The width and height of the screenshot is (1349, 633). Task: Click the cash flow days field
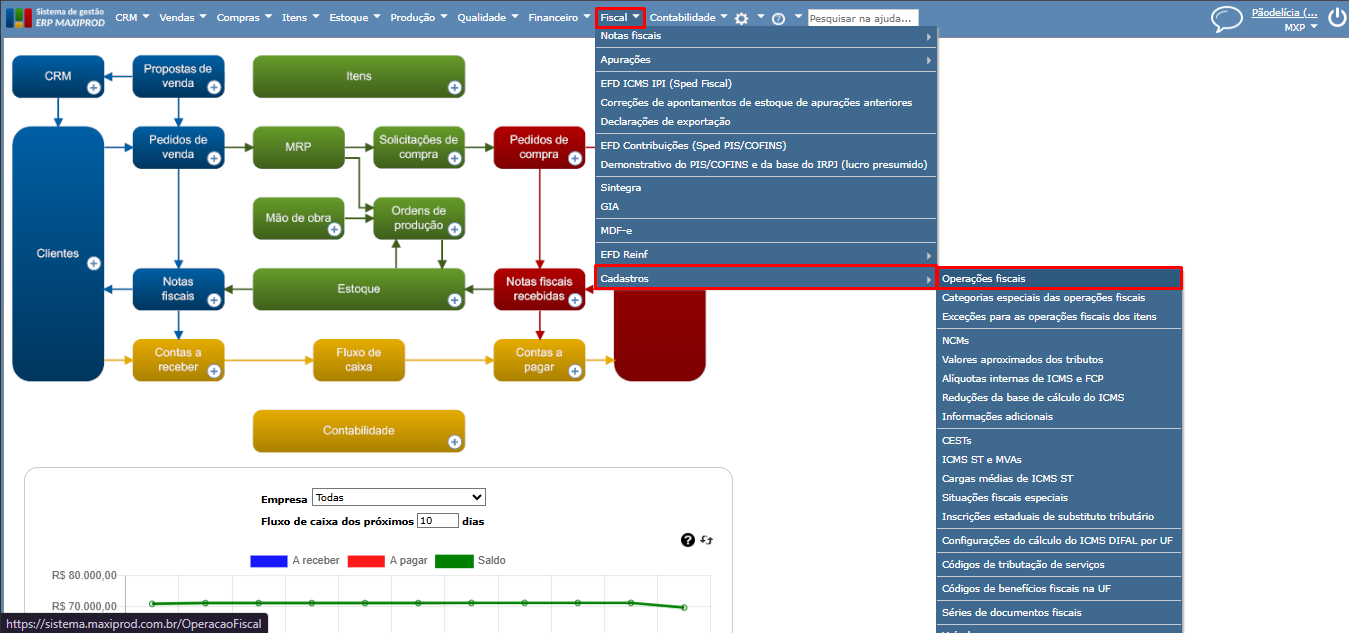click(x=438, y=521)
